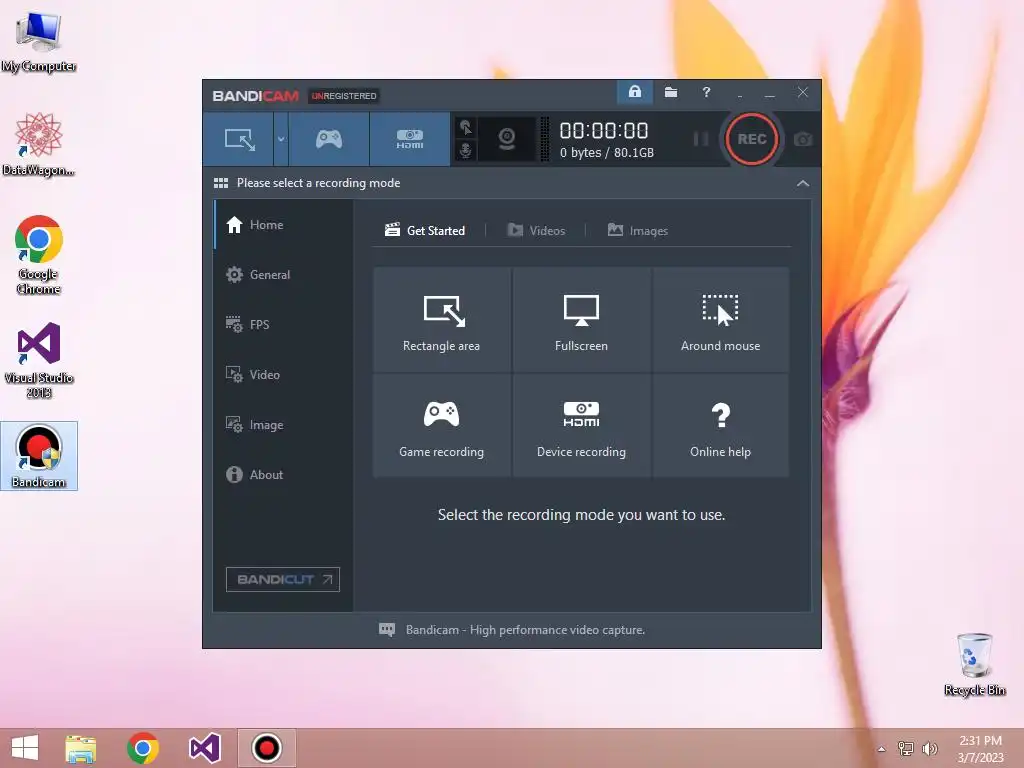Click the grid icon beside recording mode prompt
Screen dimensions: 1024x768
click(221, 183)
